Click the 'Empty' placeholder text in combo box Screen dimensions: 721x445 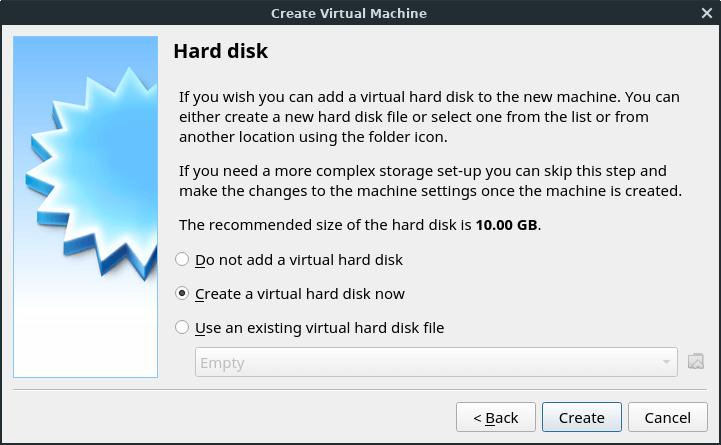[x=222, y=363]
